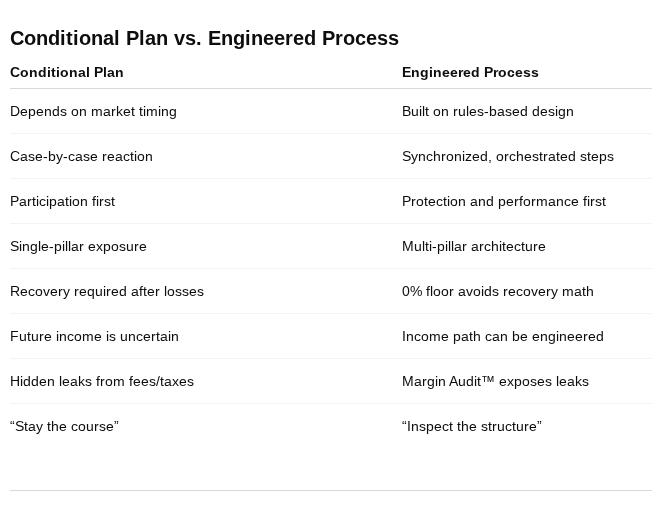Select Recovery required after losses text
This screenshot has height=508, width=652.
107,291
